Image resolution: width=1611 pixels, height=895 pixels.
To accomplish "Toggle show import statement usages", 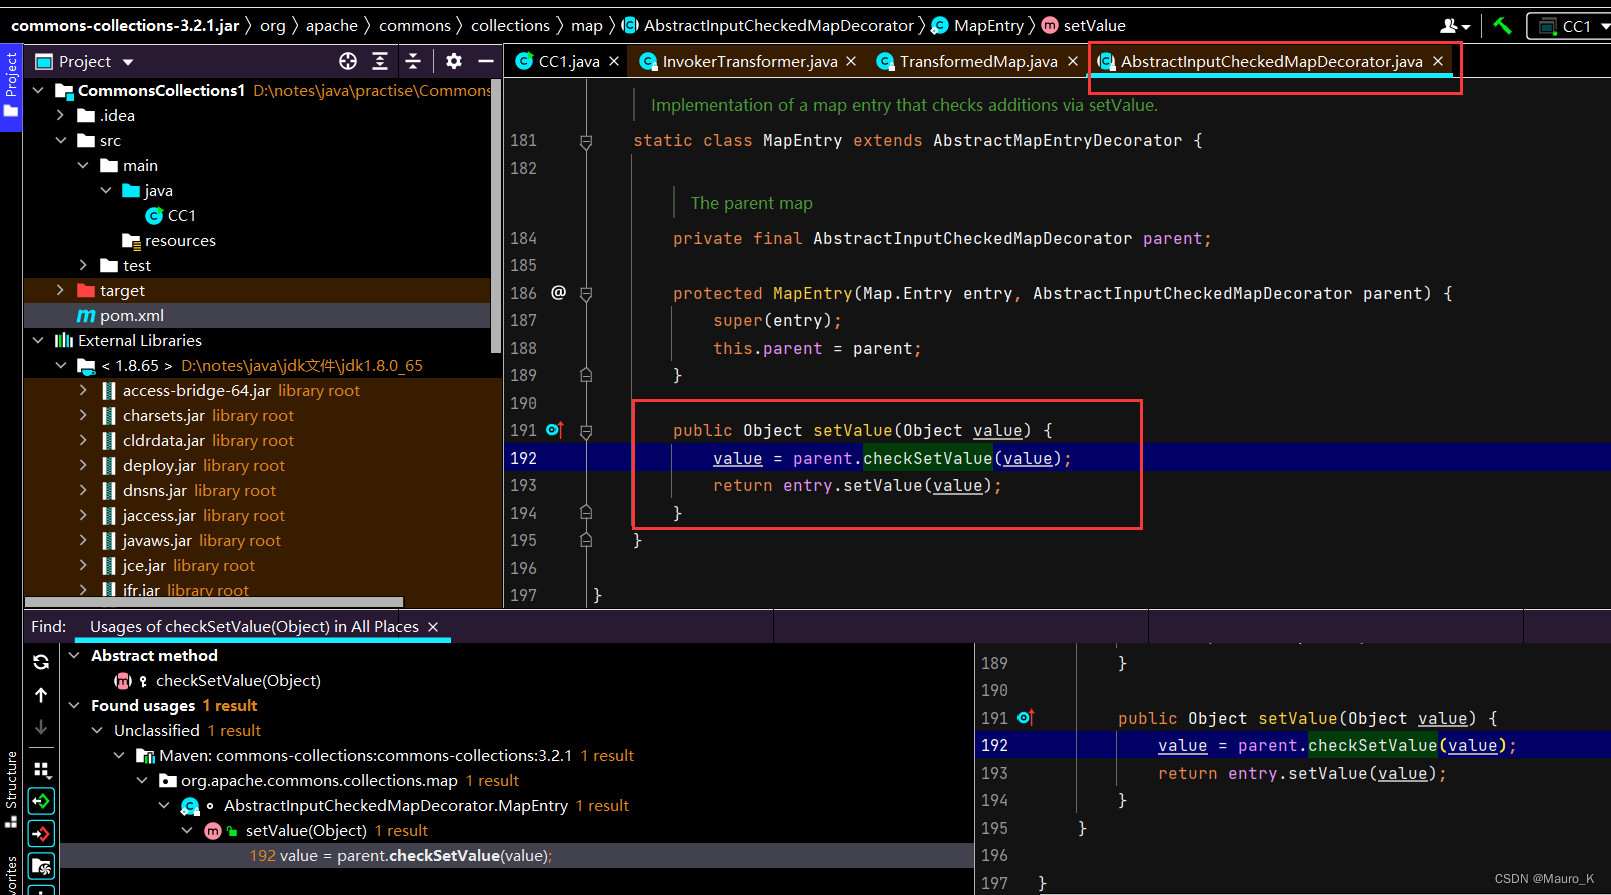I will point(41,865).
